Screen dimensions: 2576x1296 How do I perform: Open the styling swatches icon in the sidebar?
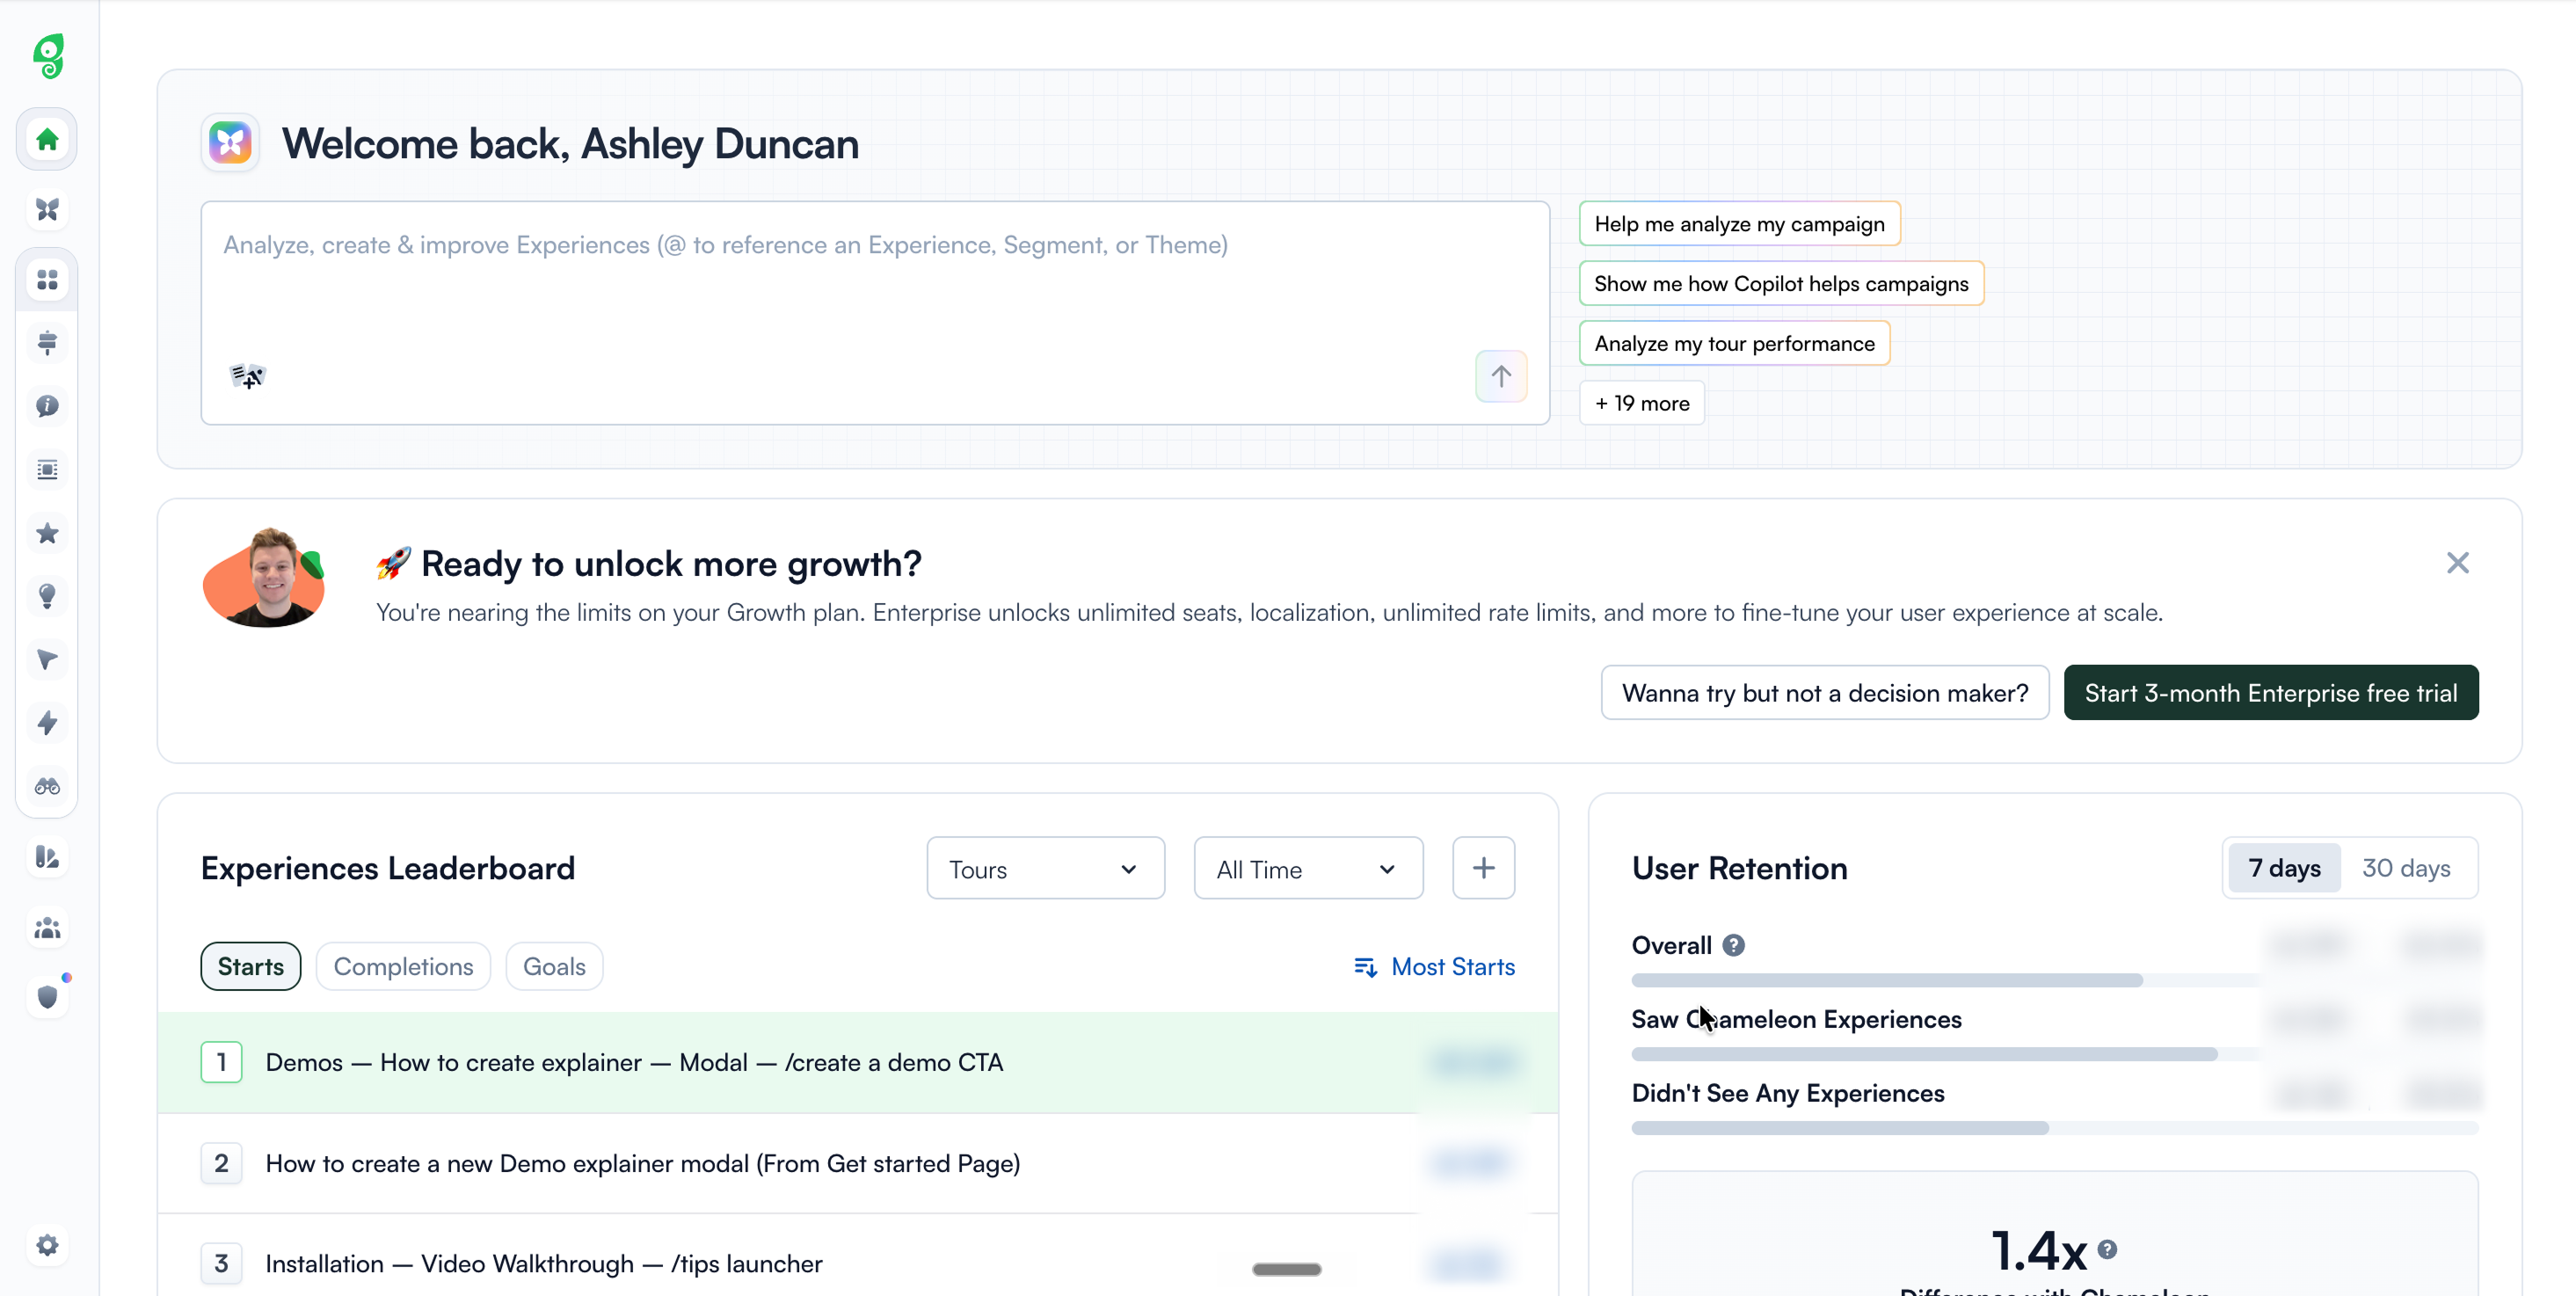pyautogui.click(x=47, y=857)
